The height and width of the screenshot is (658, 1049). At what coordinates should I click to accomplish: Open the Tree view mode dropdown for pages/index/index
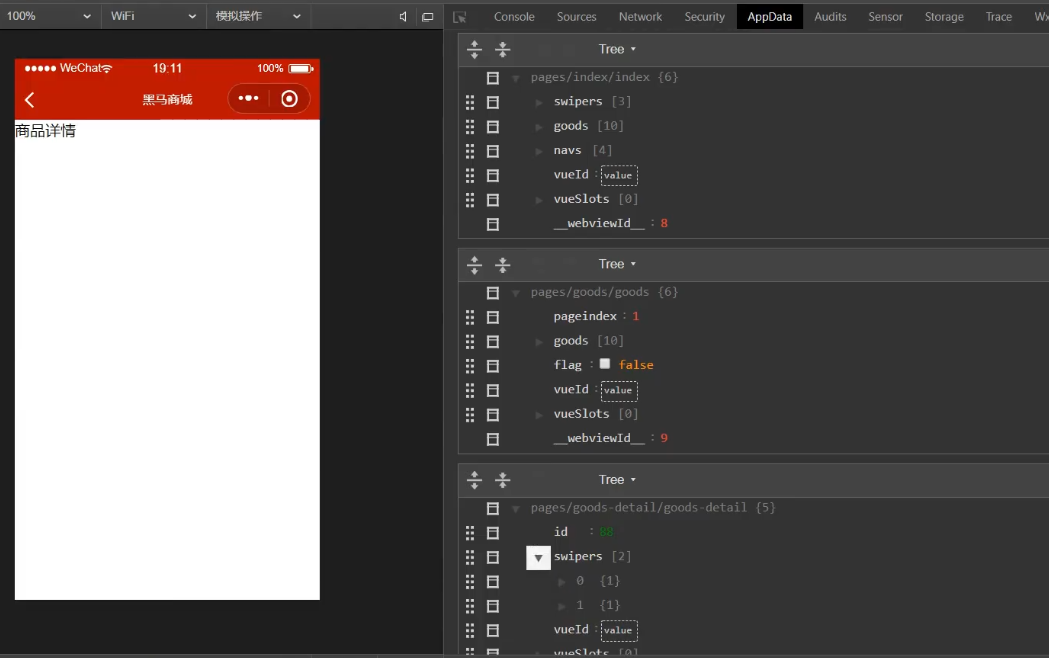pos(617,49)
